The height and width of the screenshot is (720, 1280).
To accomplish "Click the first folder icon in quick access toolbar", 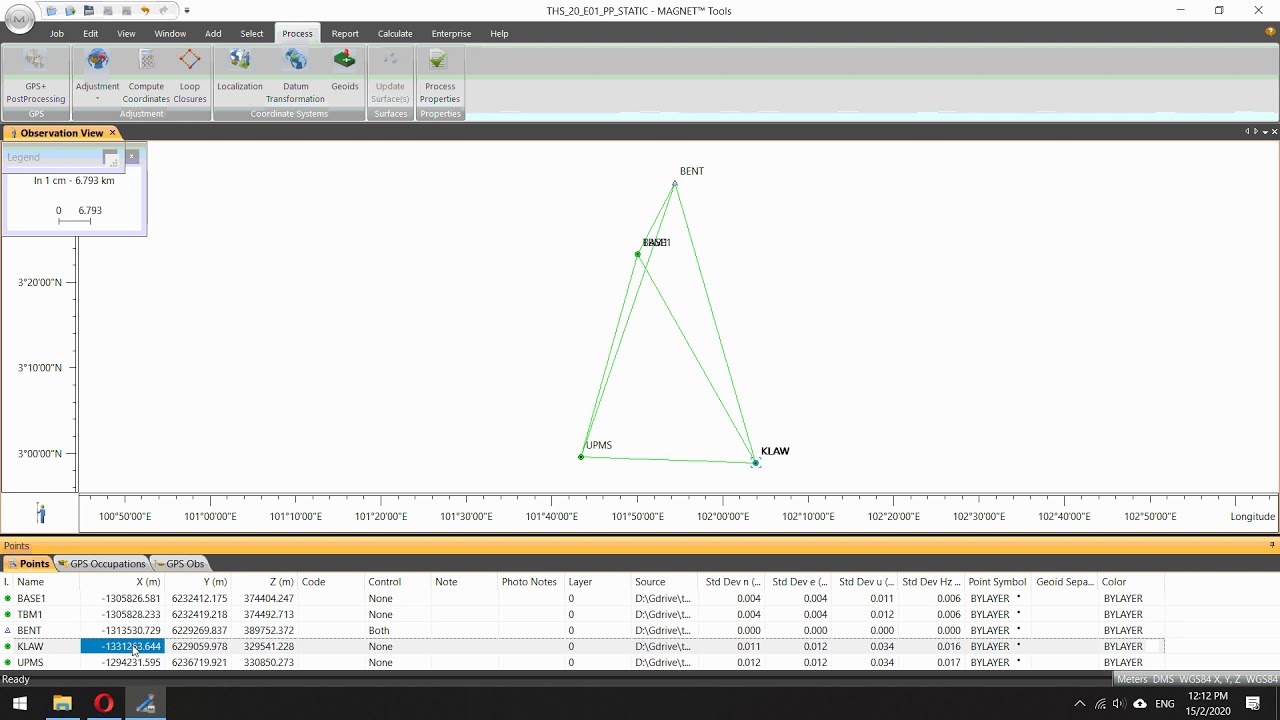I will 51,11.
